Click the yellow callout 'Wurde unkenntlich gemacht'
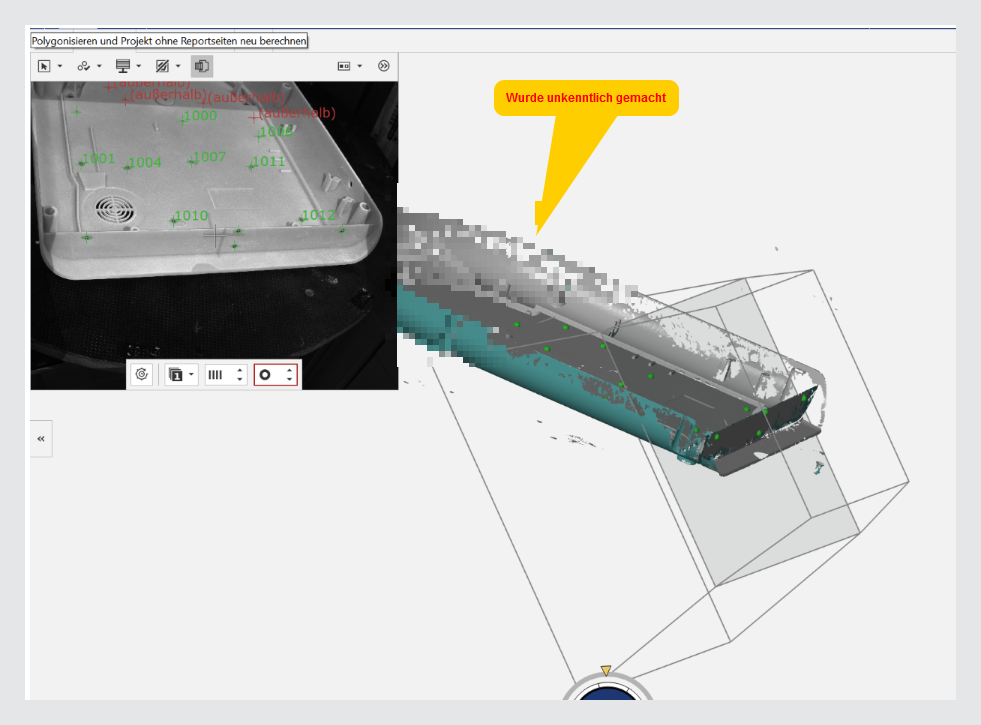This screenshot has height=725, width=981. pyautogui.click(x=586, y=98)
